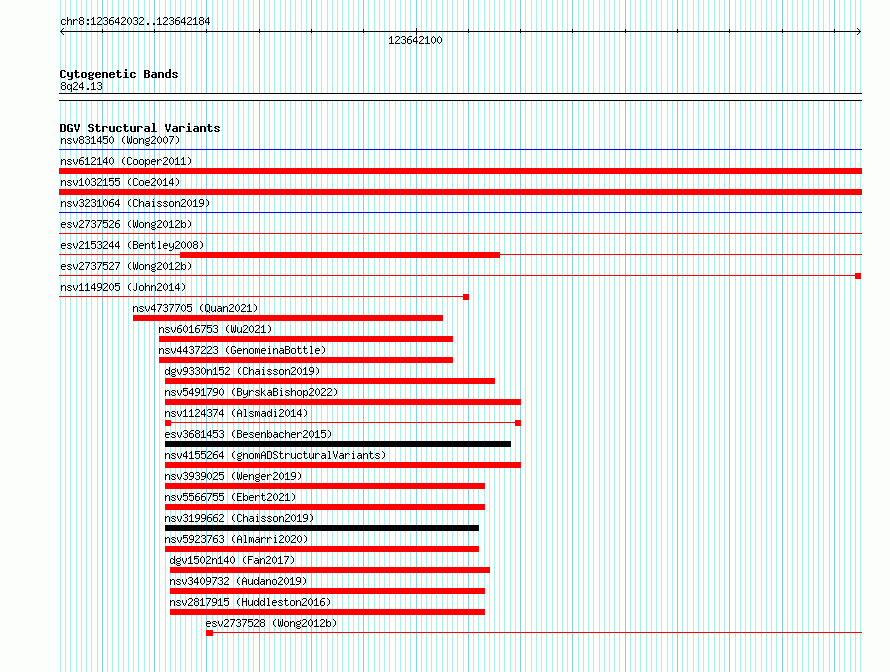Select the nsv3409732 (Audano2019) red bar
The height and width of the screenshot is (672, 890).
pyautogui.click(x=328, y=591)
